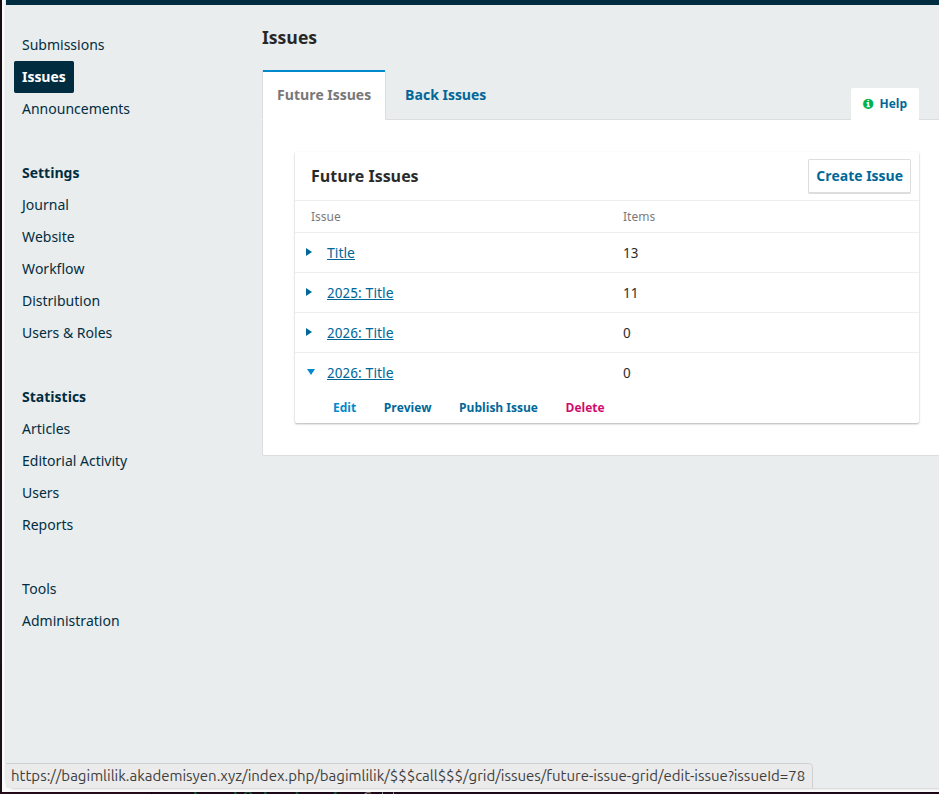Click the Publish Issue action

pyautogui.click(x=498, y=408)
